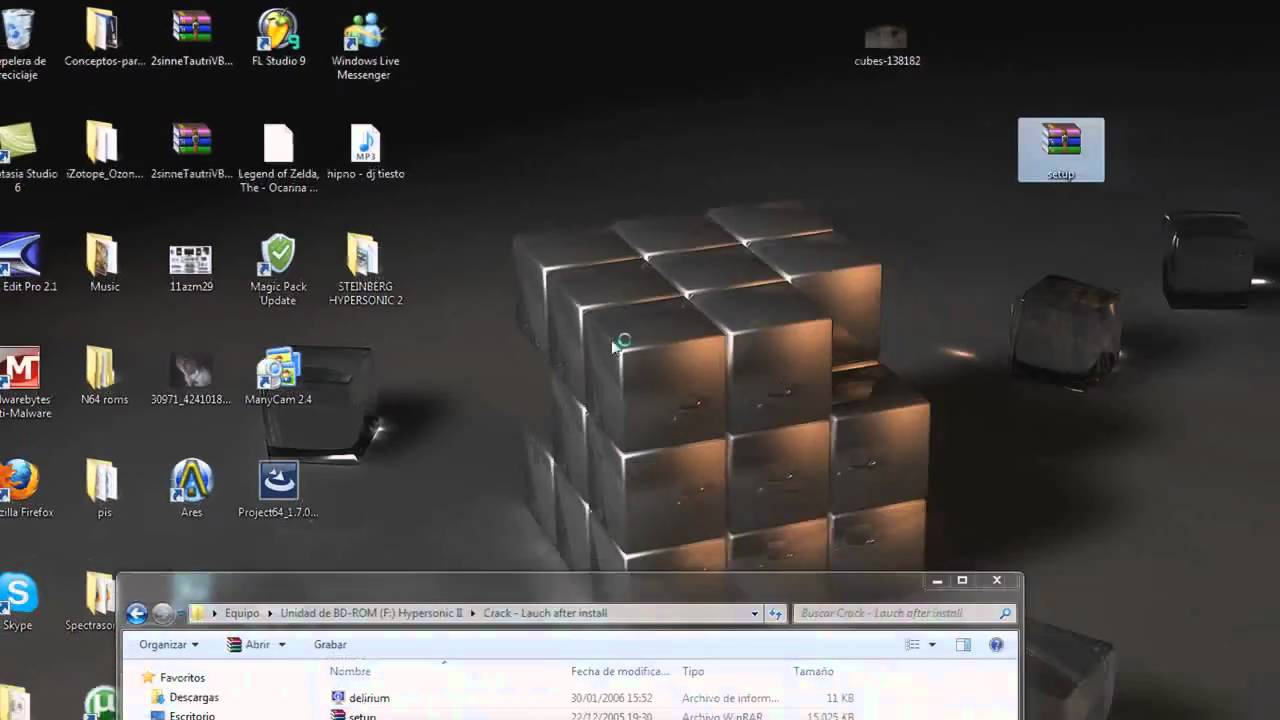Go to Unidad de BD-ROM (F:) breadcrumb

371,613
